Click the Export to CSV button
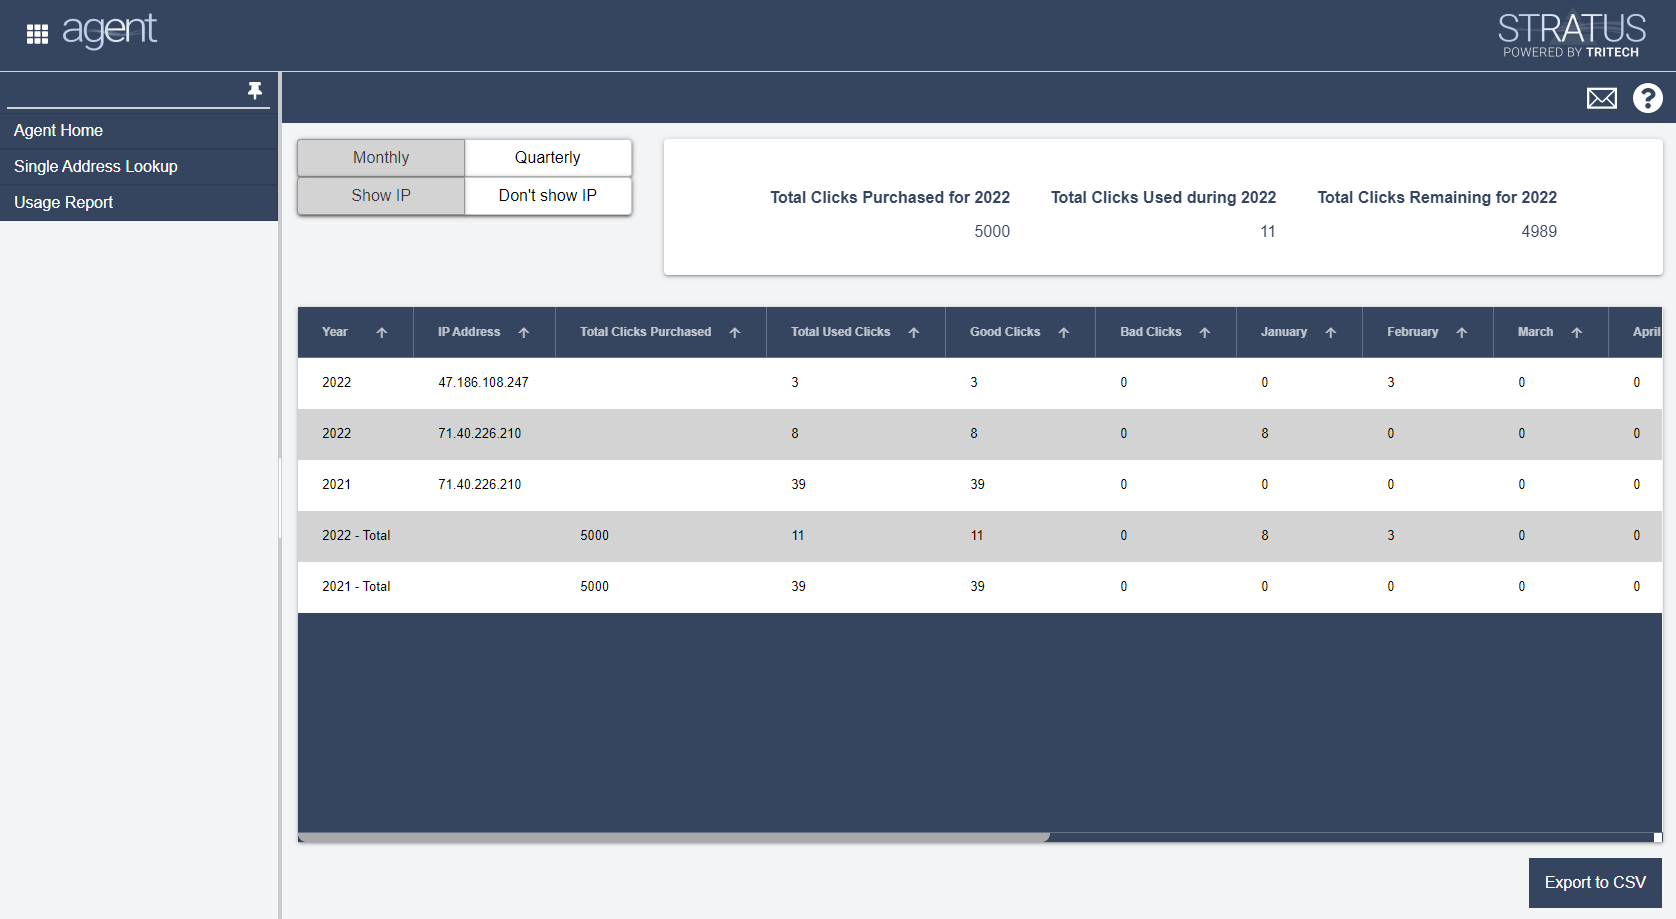The height and width of the screenshot is (919, 1676). [1594, 882]
